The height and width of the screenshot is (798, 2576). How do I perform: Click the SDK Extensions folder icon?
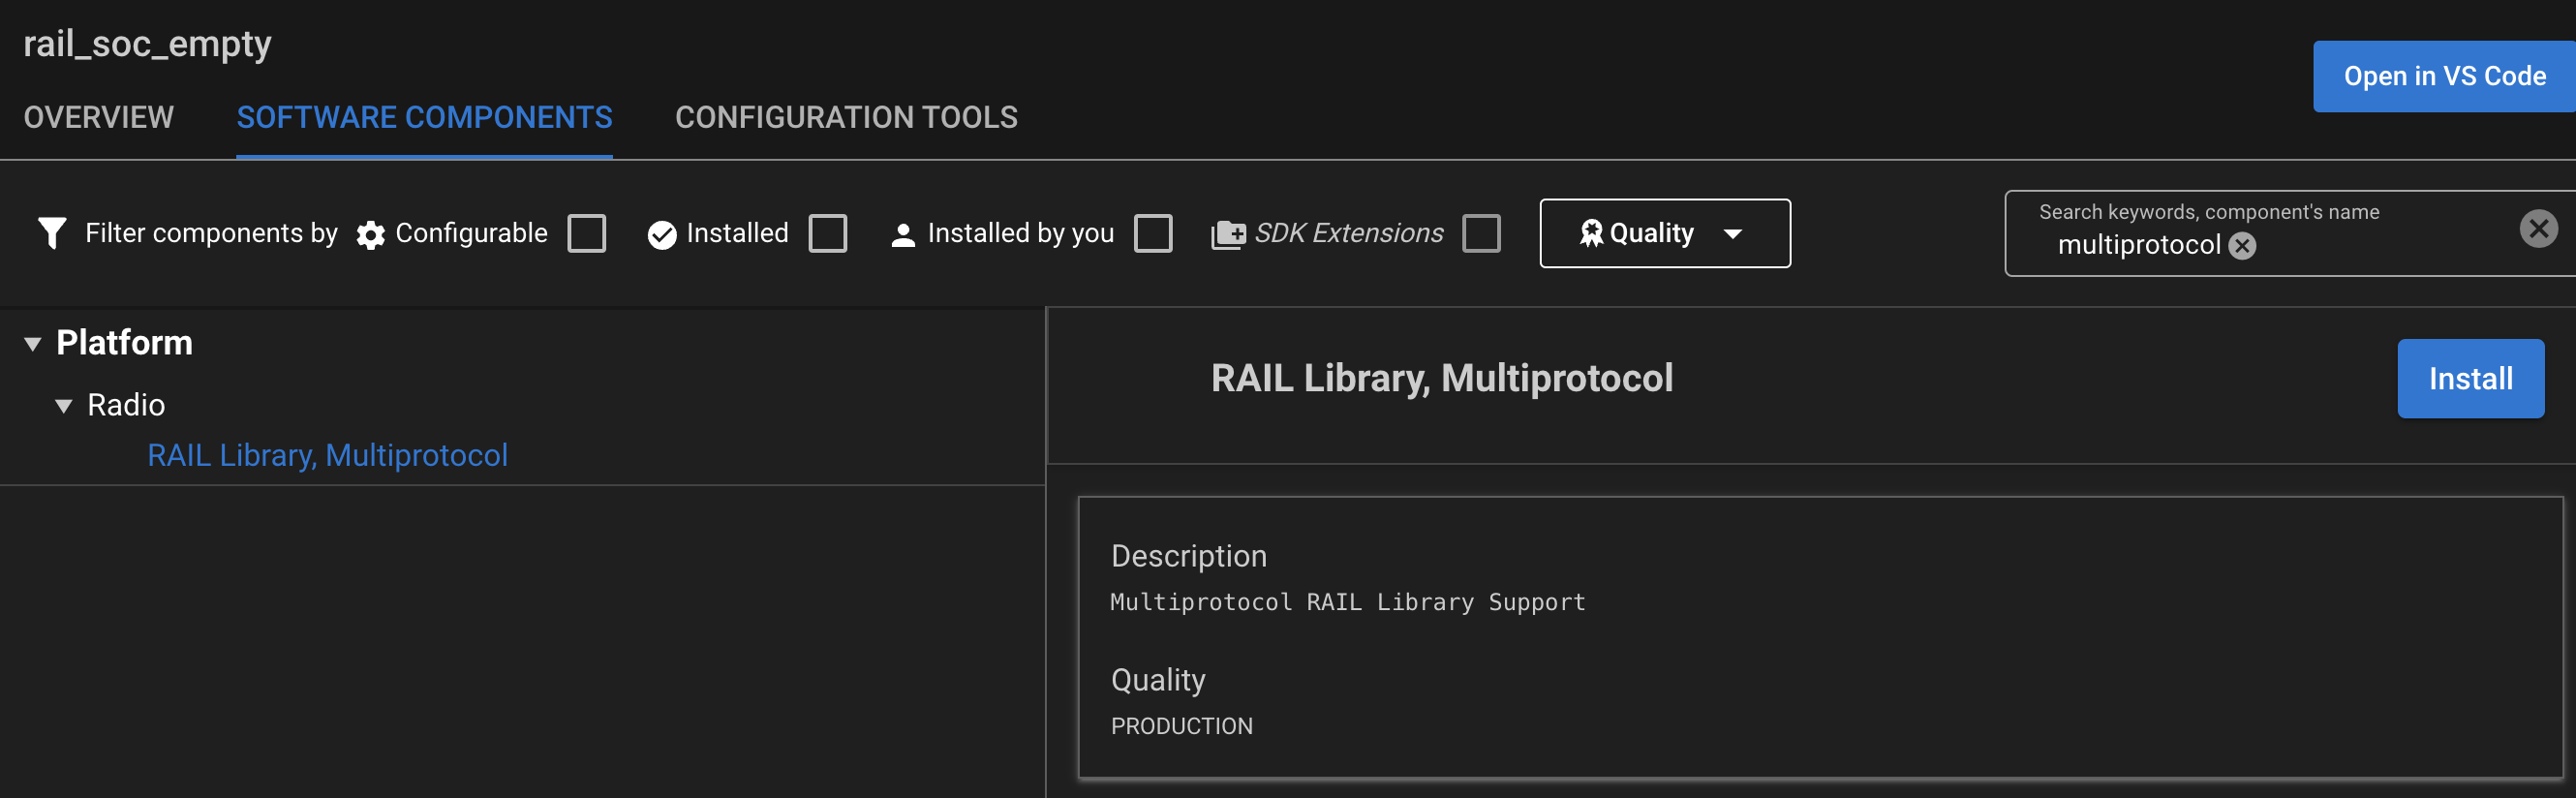tap(1228, 235)
